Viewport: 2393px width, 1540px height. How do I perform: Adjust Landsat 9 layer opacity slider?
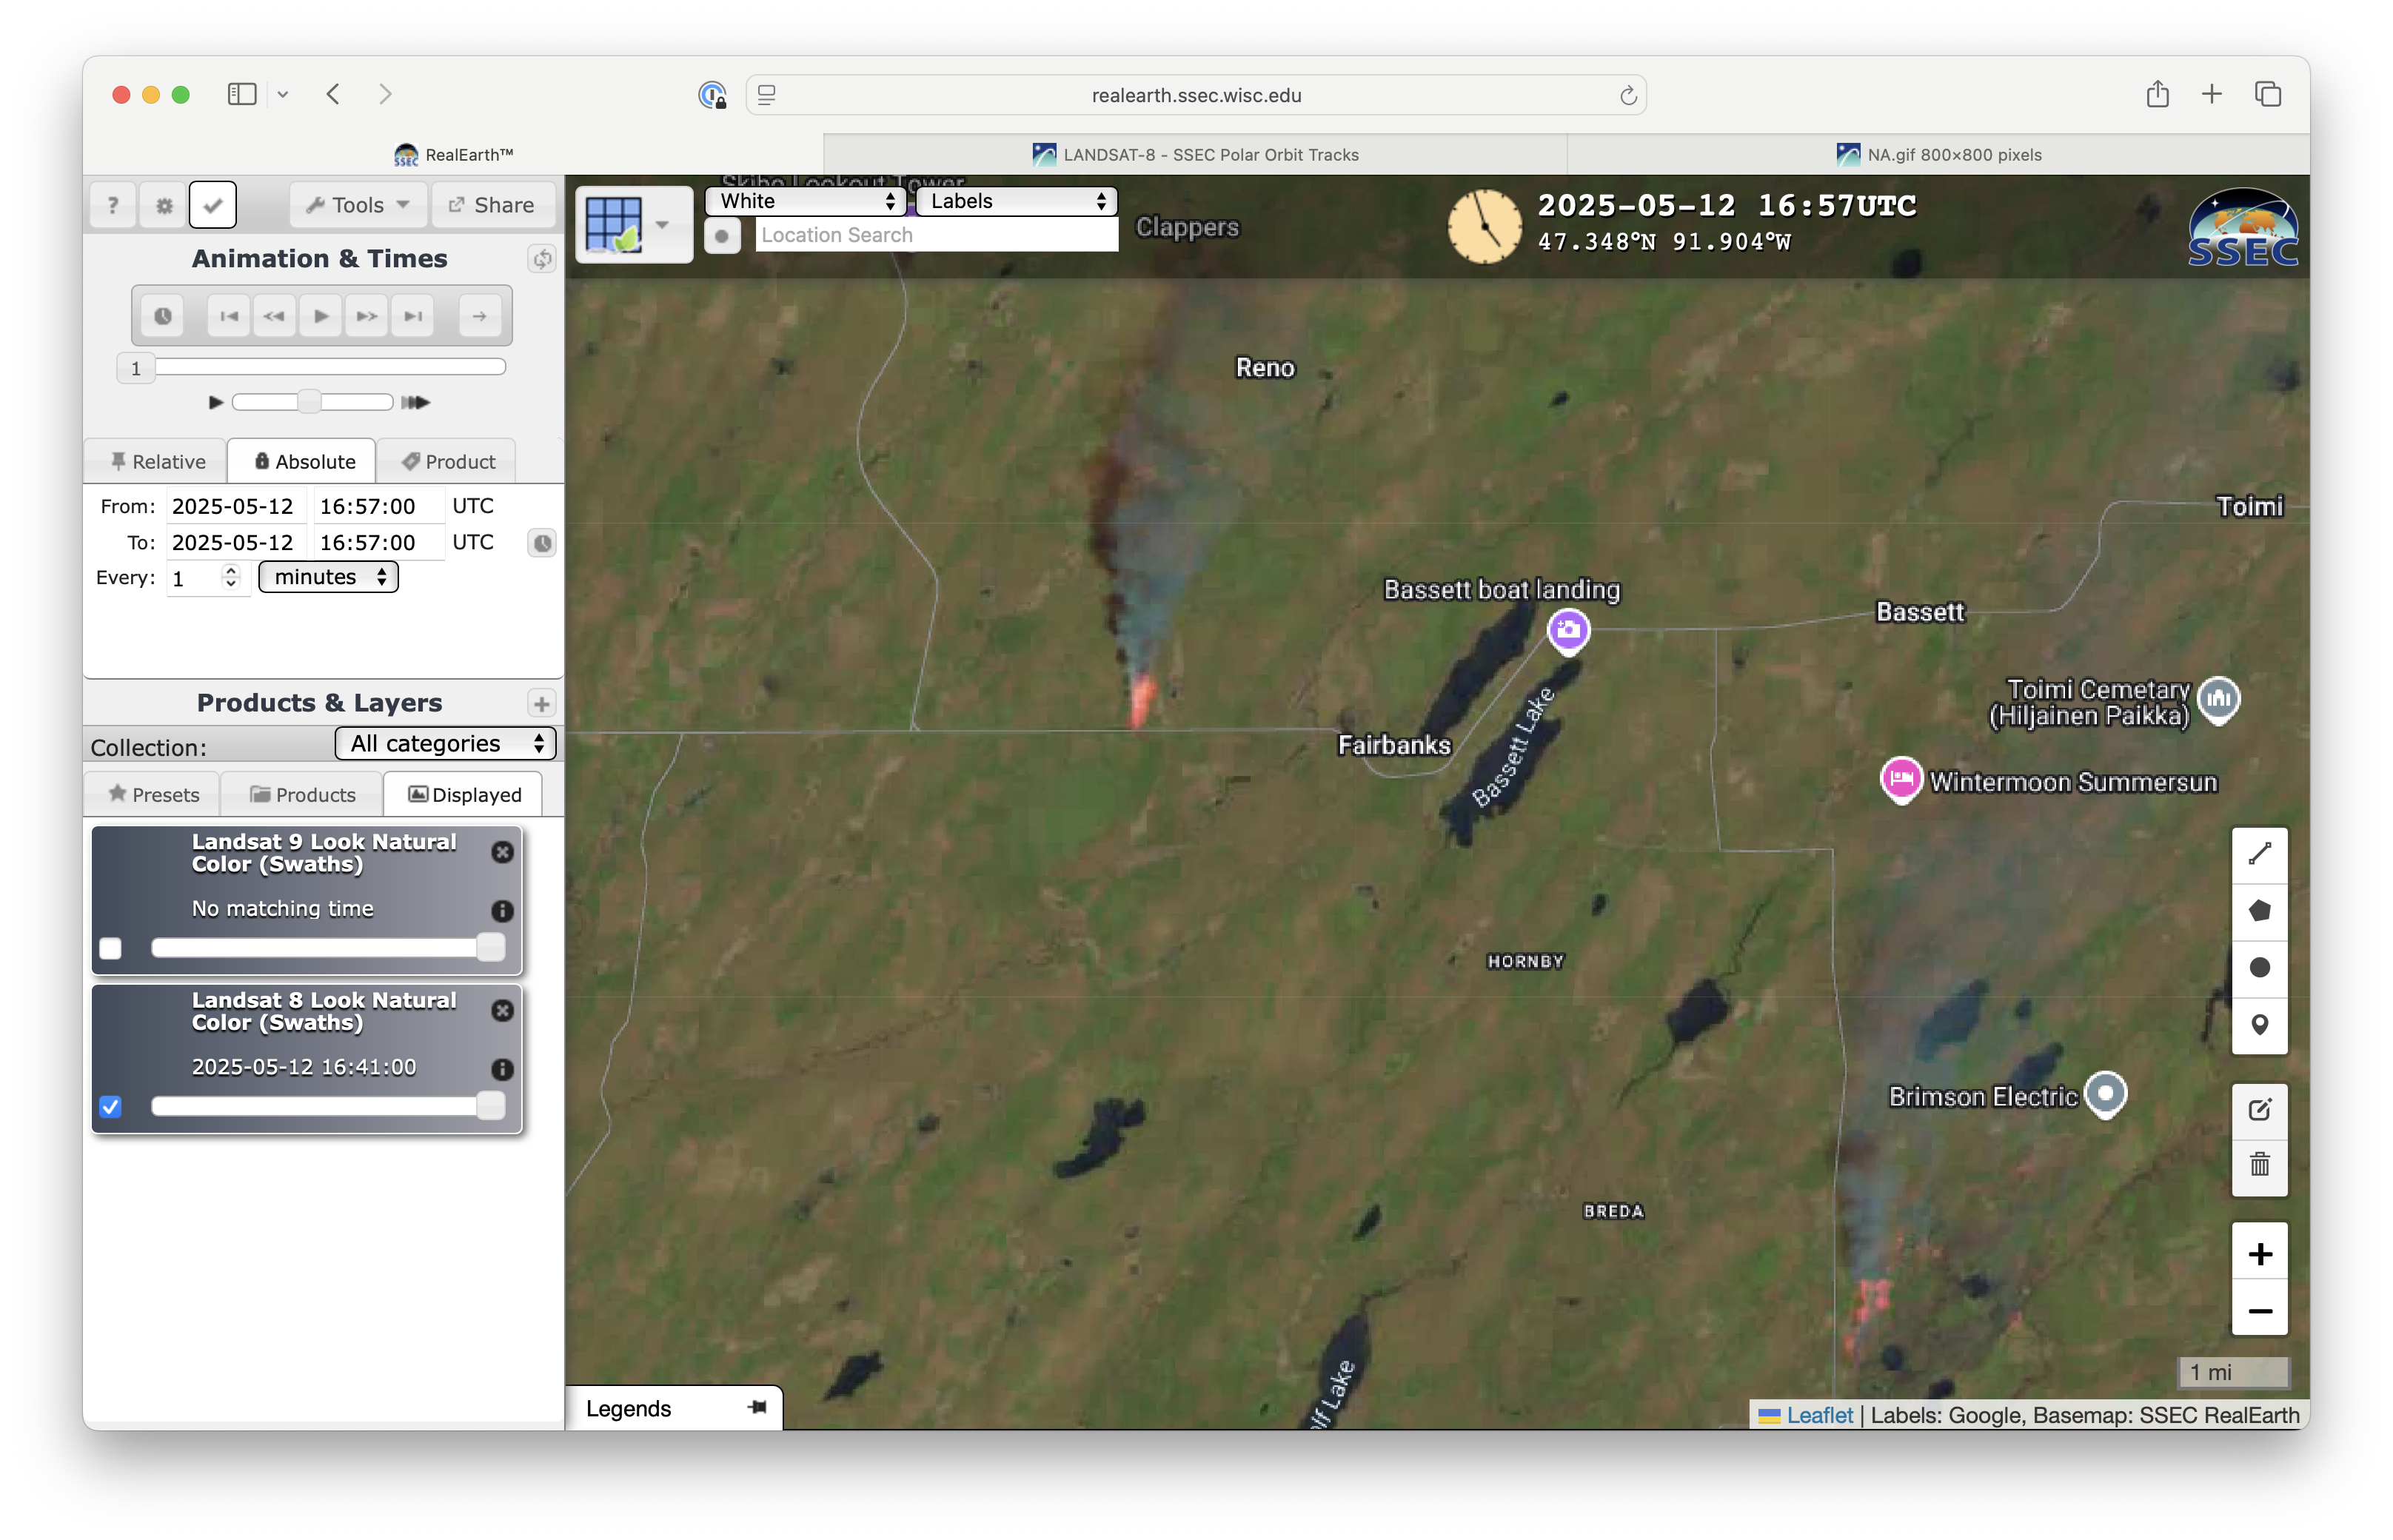[x=329, y=947]
